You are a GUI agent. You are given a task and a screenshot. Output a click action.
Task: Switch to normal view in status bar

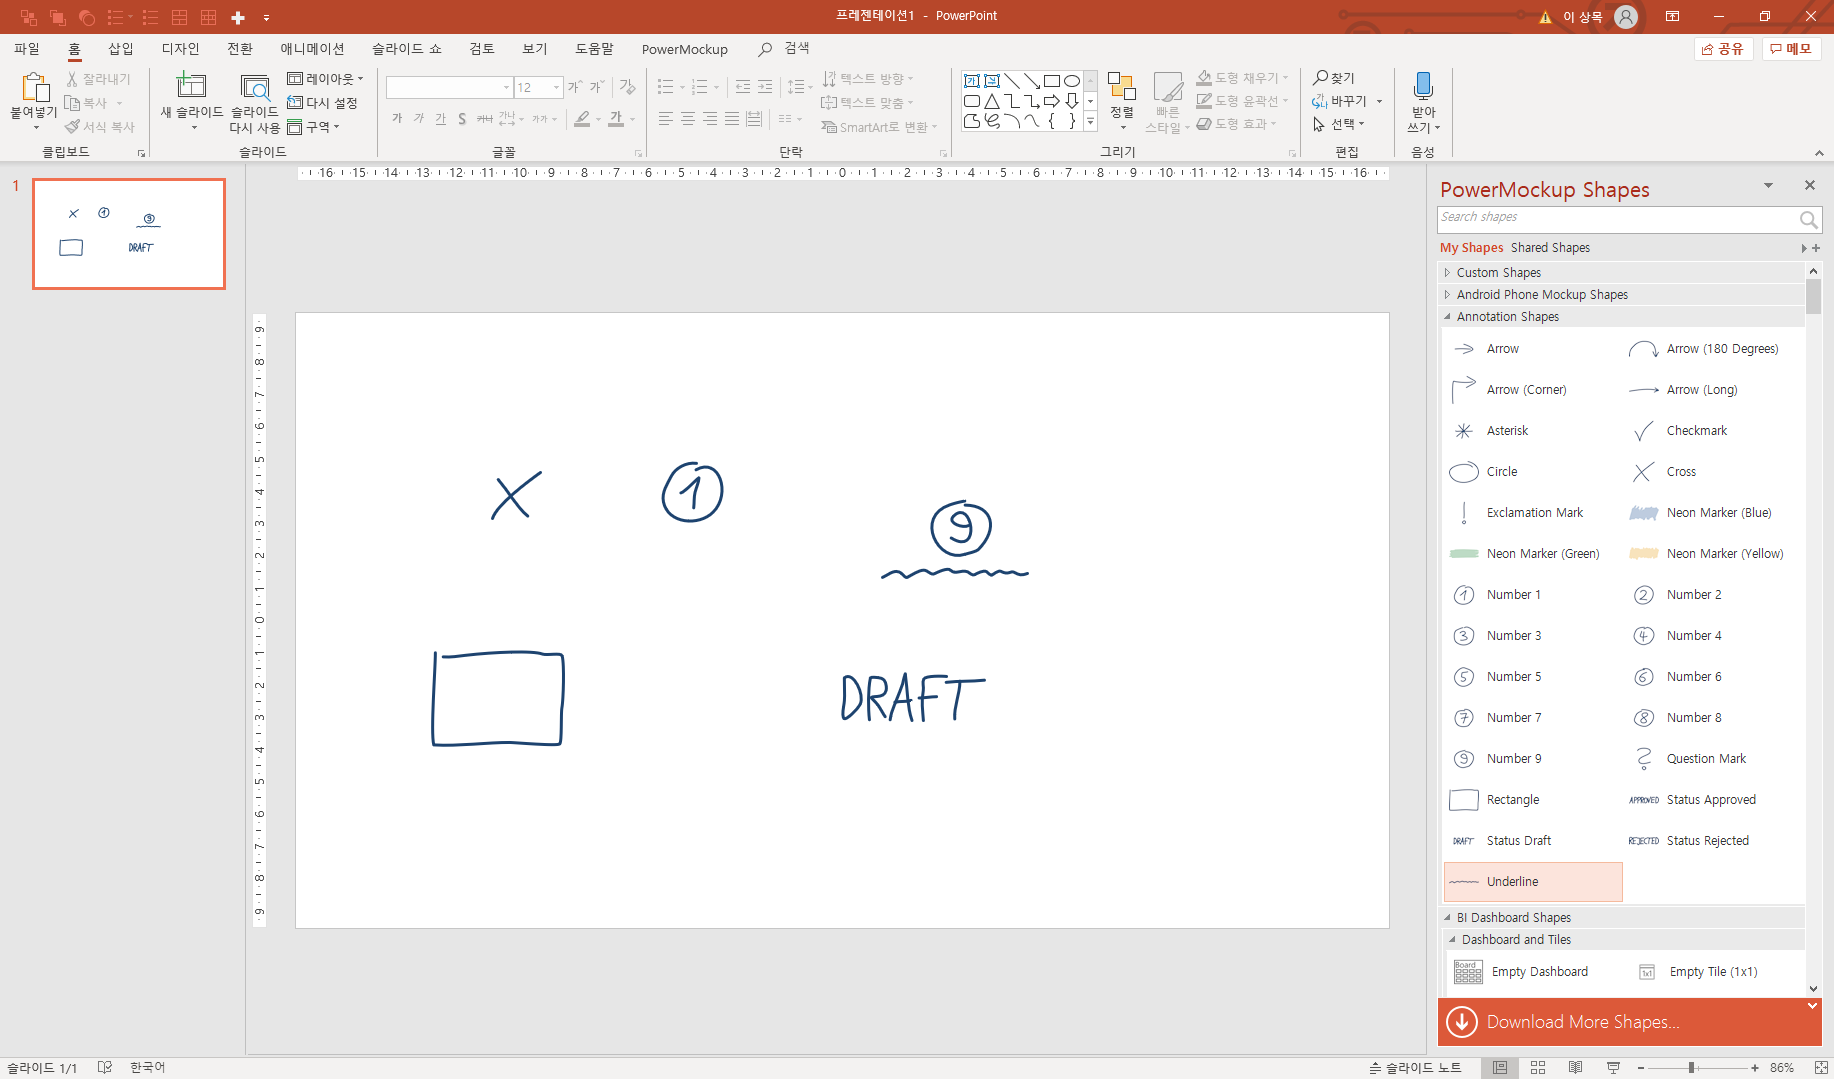coord(1500,1068)
